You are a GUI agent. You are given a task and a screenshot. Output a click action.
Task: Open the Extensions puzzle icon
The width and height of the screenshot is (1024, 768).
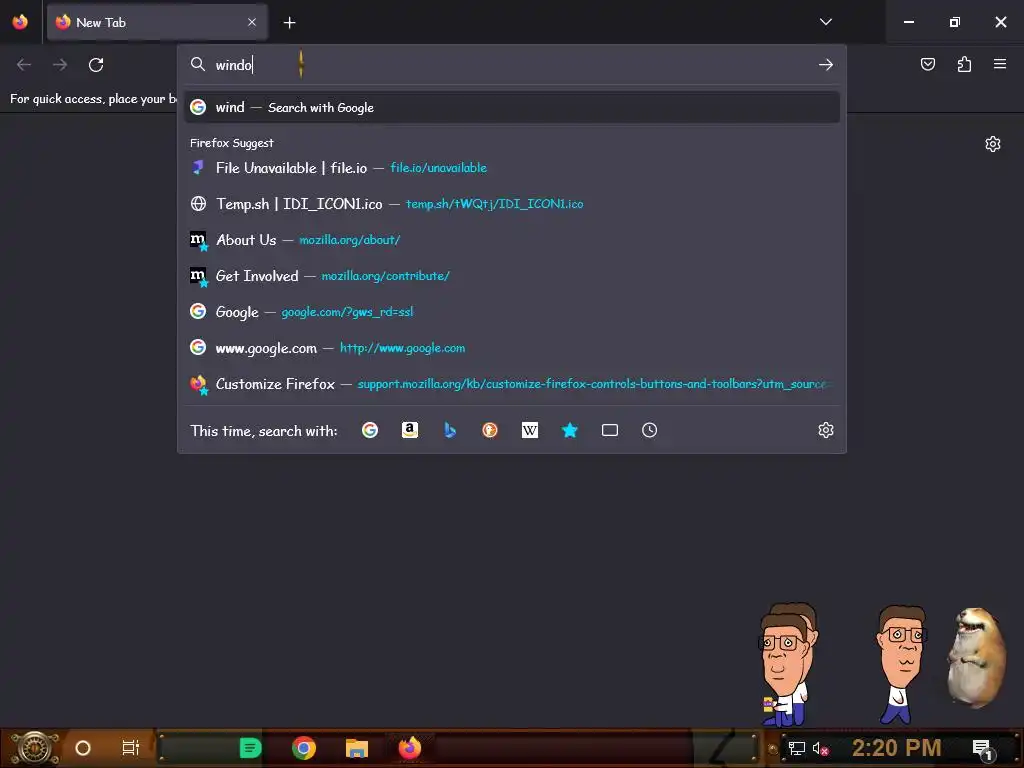[964, 64]
